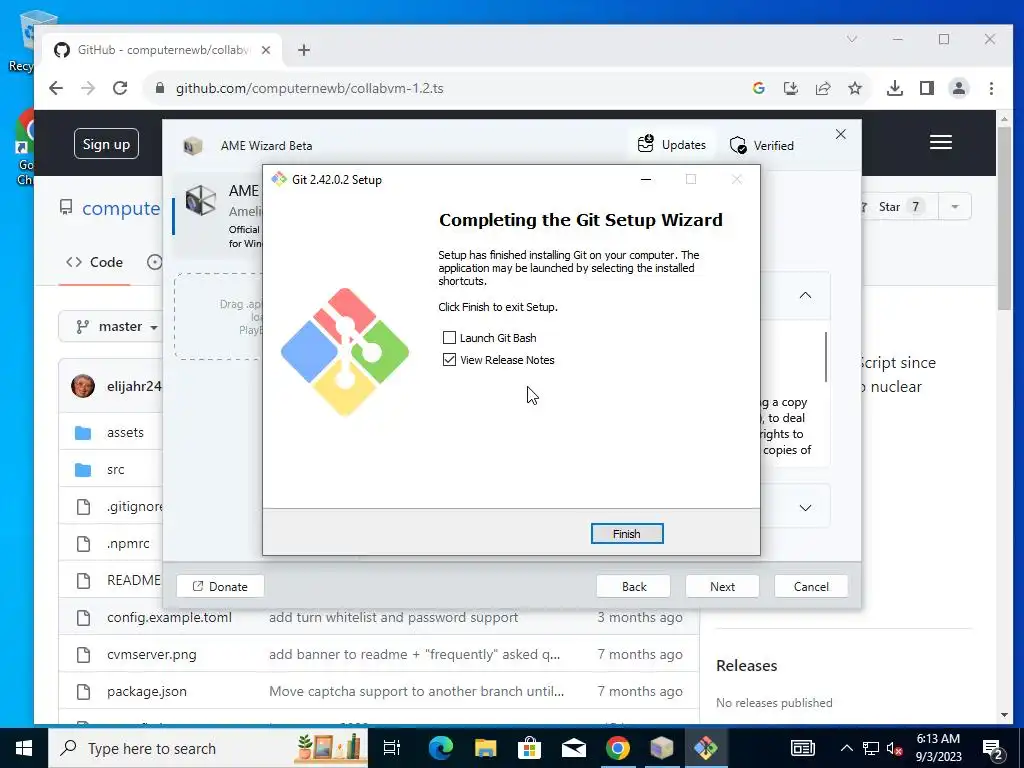Close the GitHub browser tab
The image size is (1024, 768).
click(266, 50)
